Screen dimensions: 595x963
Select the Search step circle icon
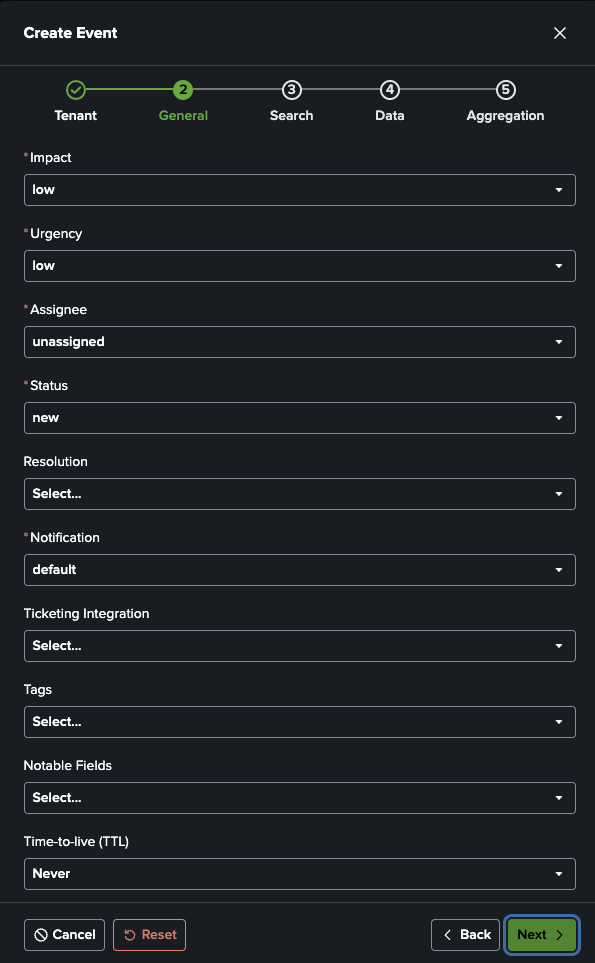tap(291, 89)
